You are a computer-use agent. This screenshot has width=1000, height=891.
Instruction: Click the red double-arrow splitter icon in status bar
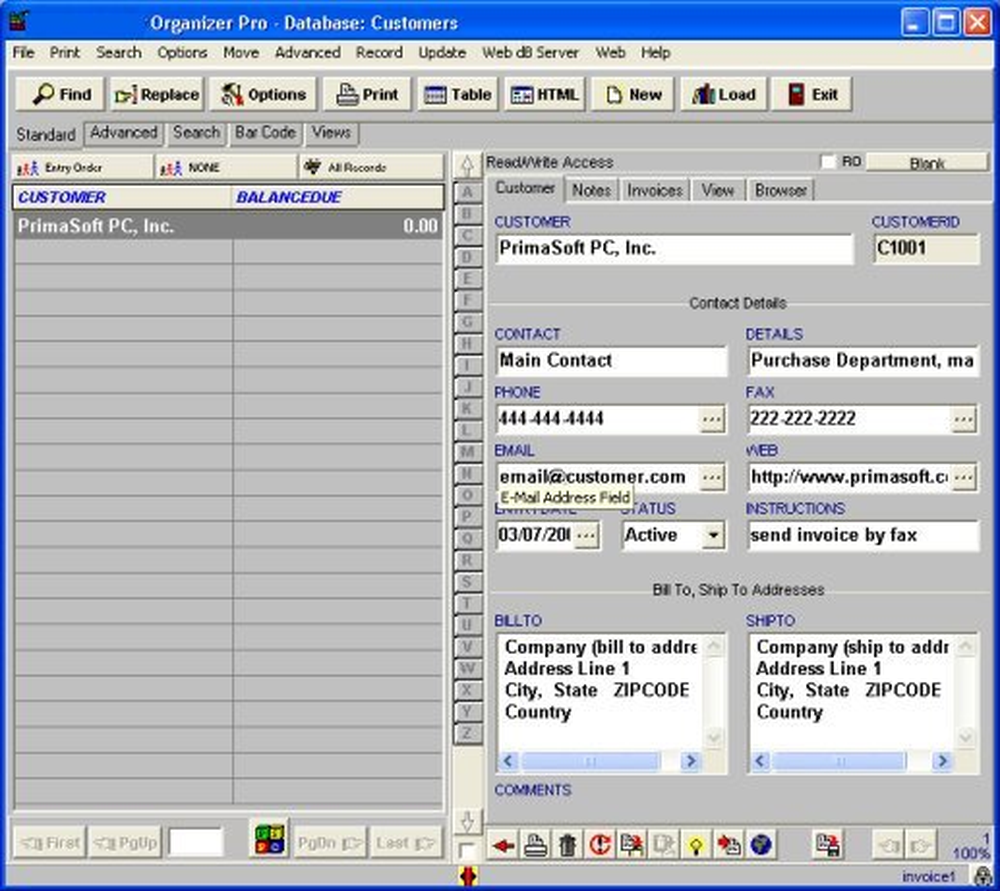[468, 876]
